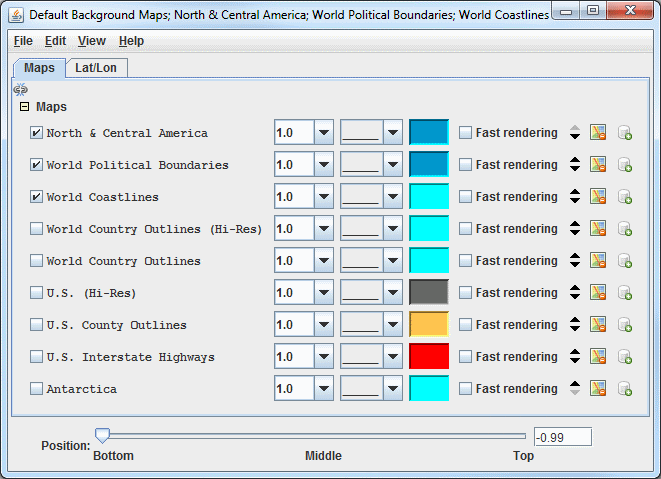Open the View menu
The image size is (661, 479).
coord(91,41)
